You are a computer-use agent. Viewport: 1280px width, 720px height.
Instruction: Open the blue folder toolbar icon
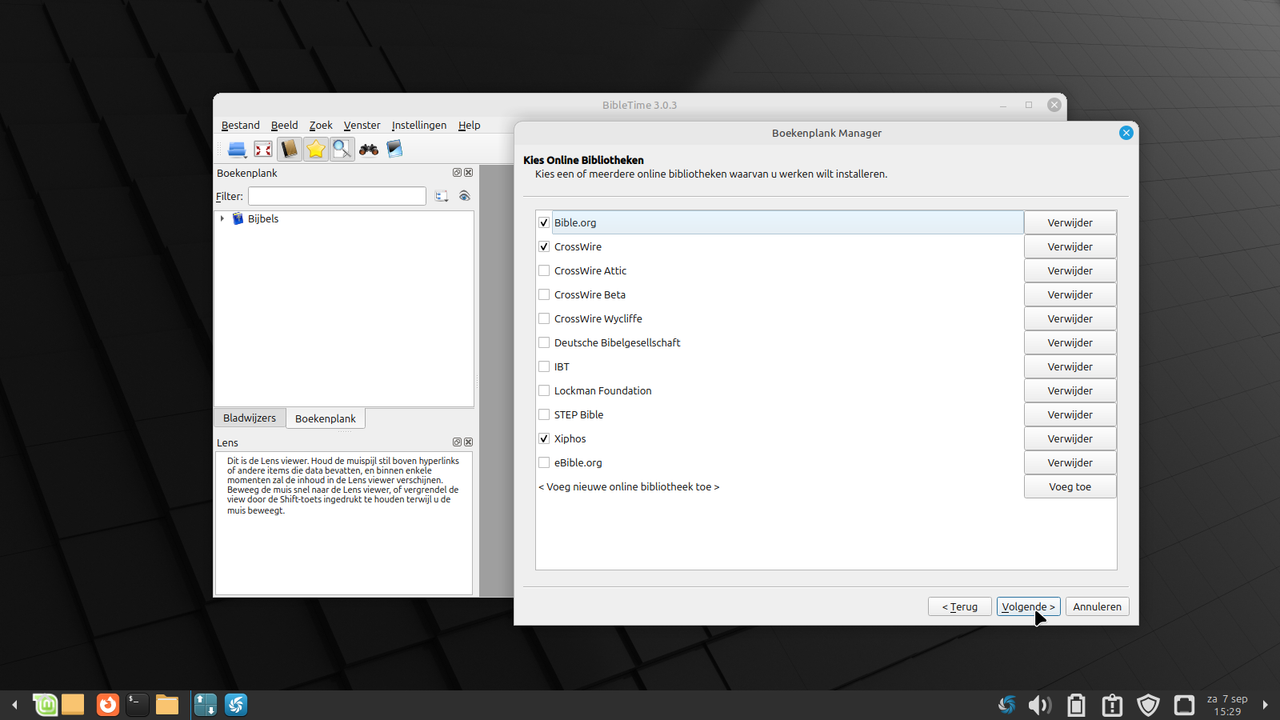click(237, 150)
